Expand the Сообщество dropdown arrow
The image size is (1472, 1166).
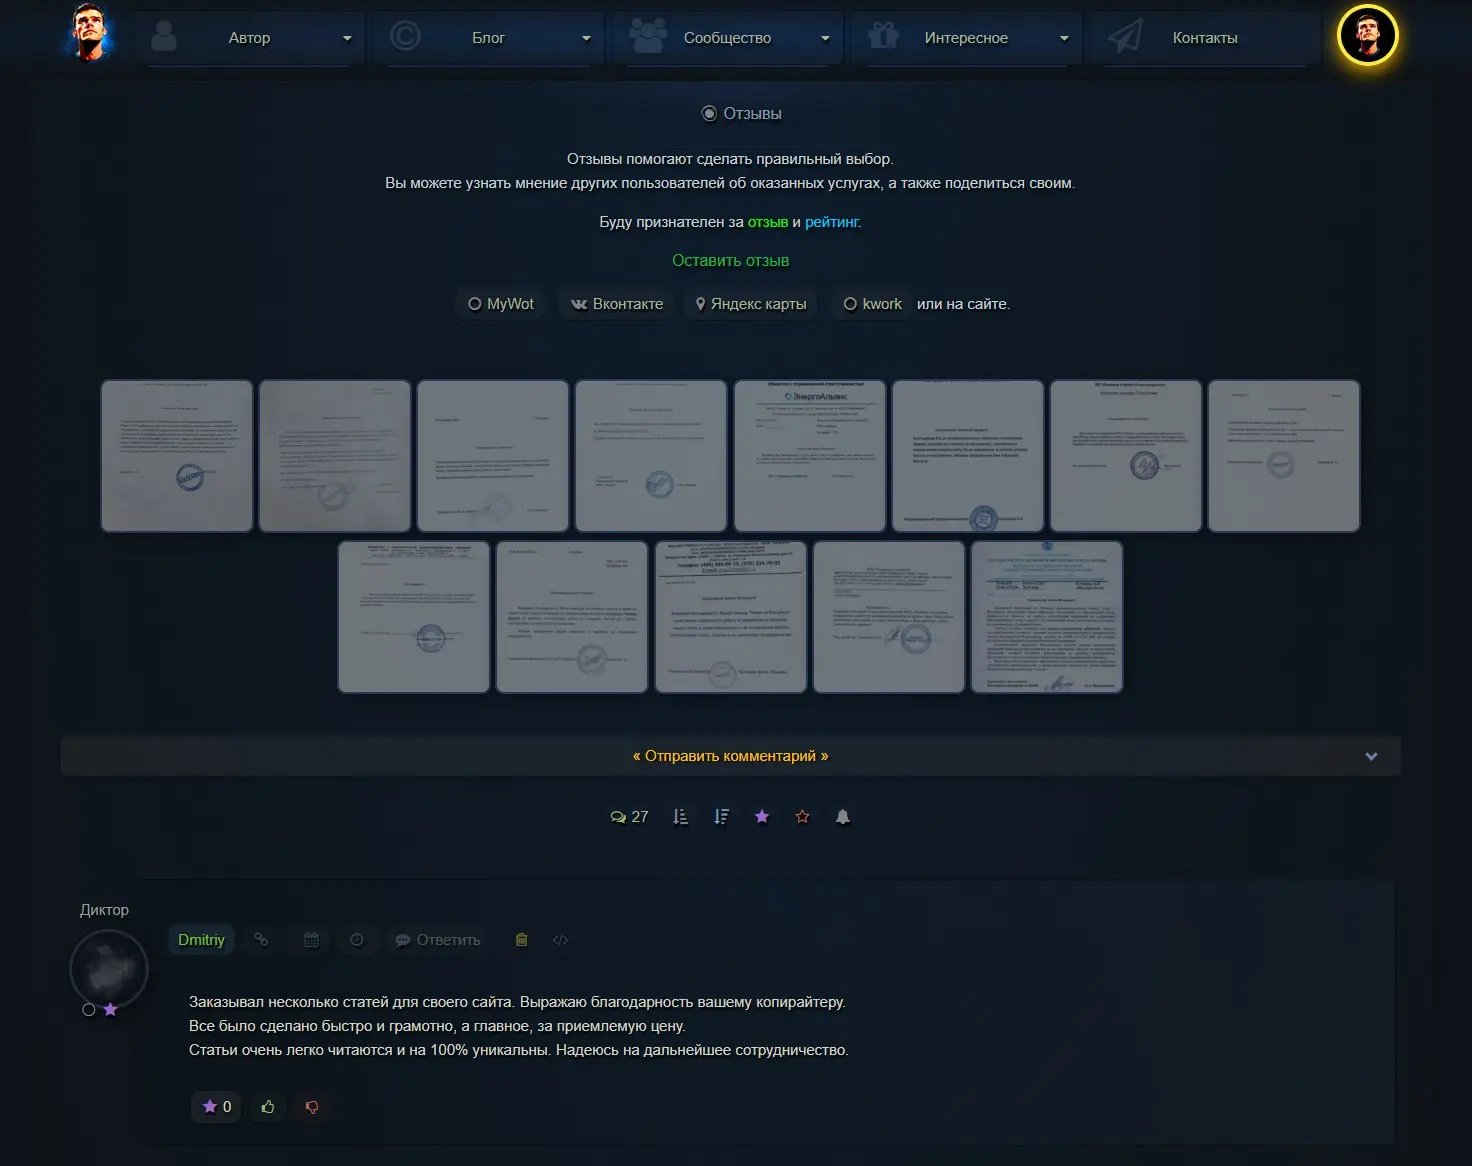point(825,38)
